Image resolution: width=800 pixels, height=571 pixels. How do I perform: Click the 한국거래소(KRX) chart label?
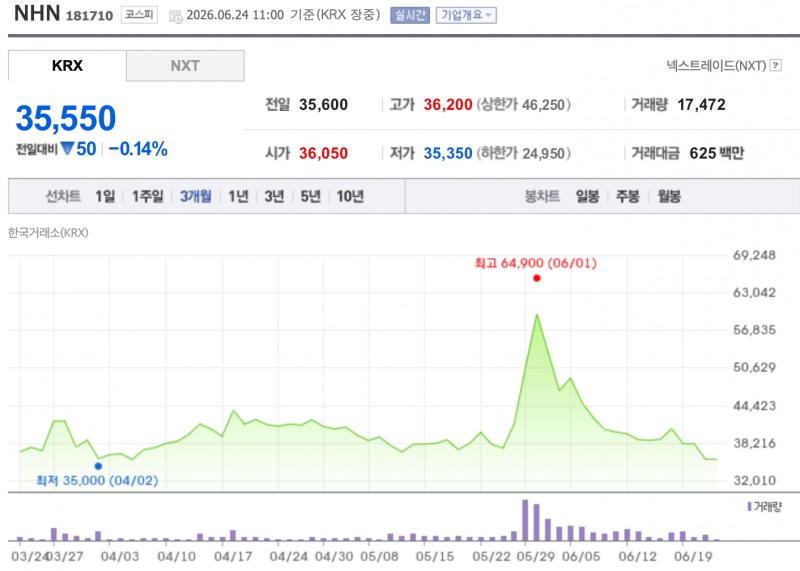[x=48, y=233]
